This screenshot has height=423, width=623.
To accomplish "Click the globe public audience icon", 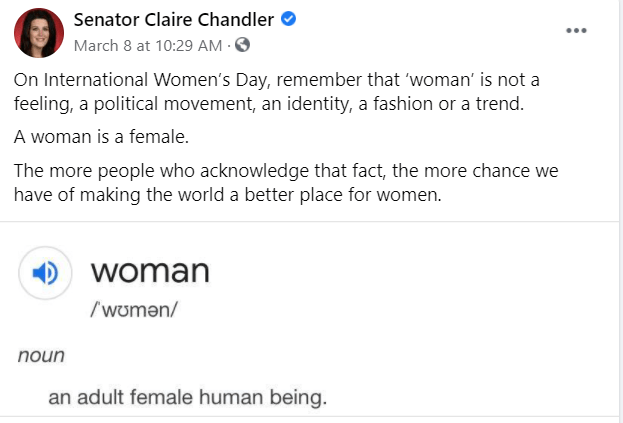I will coord(242,45).
